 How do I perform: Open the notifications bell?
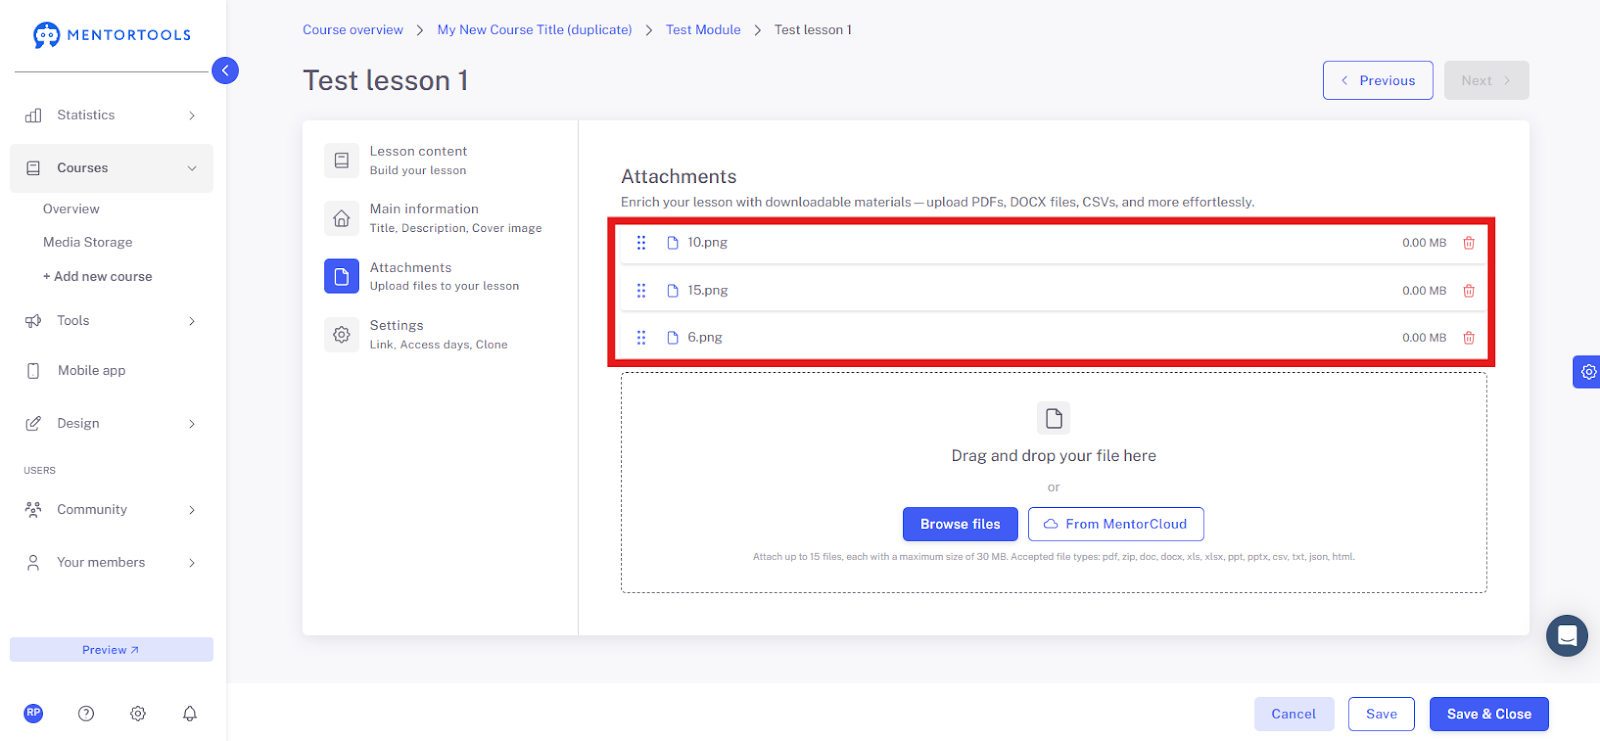point(190,713)
